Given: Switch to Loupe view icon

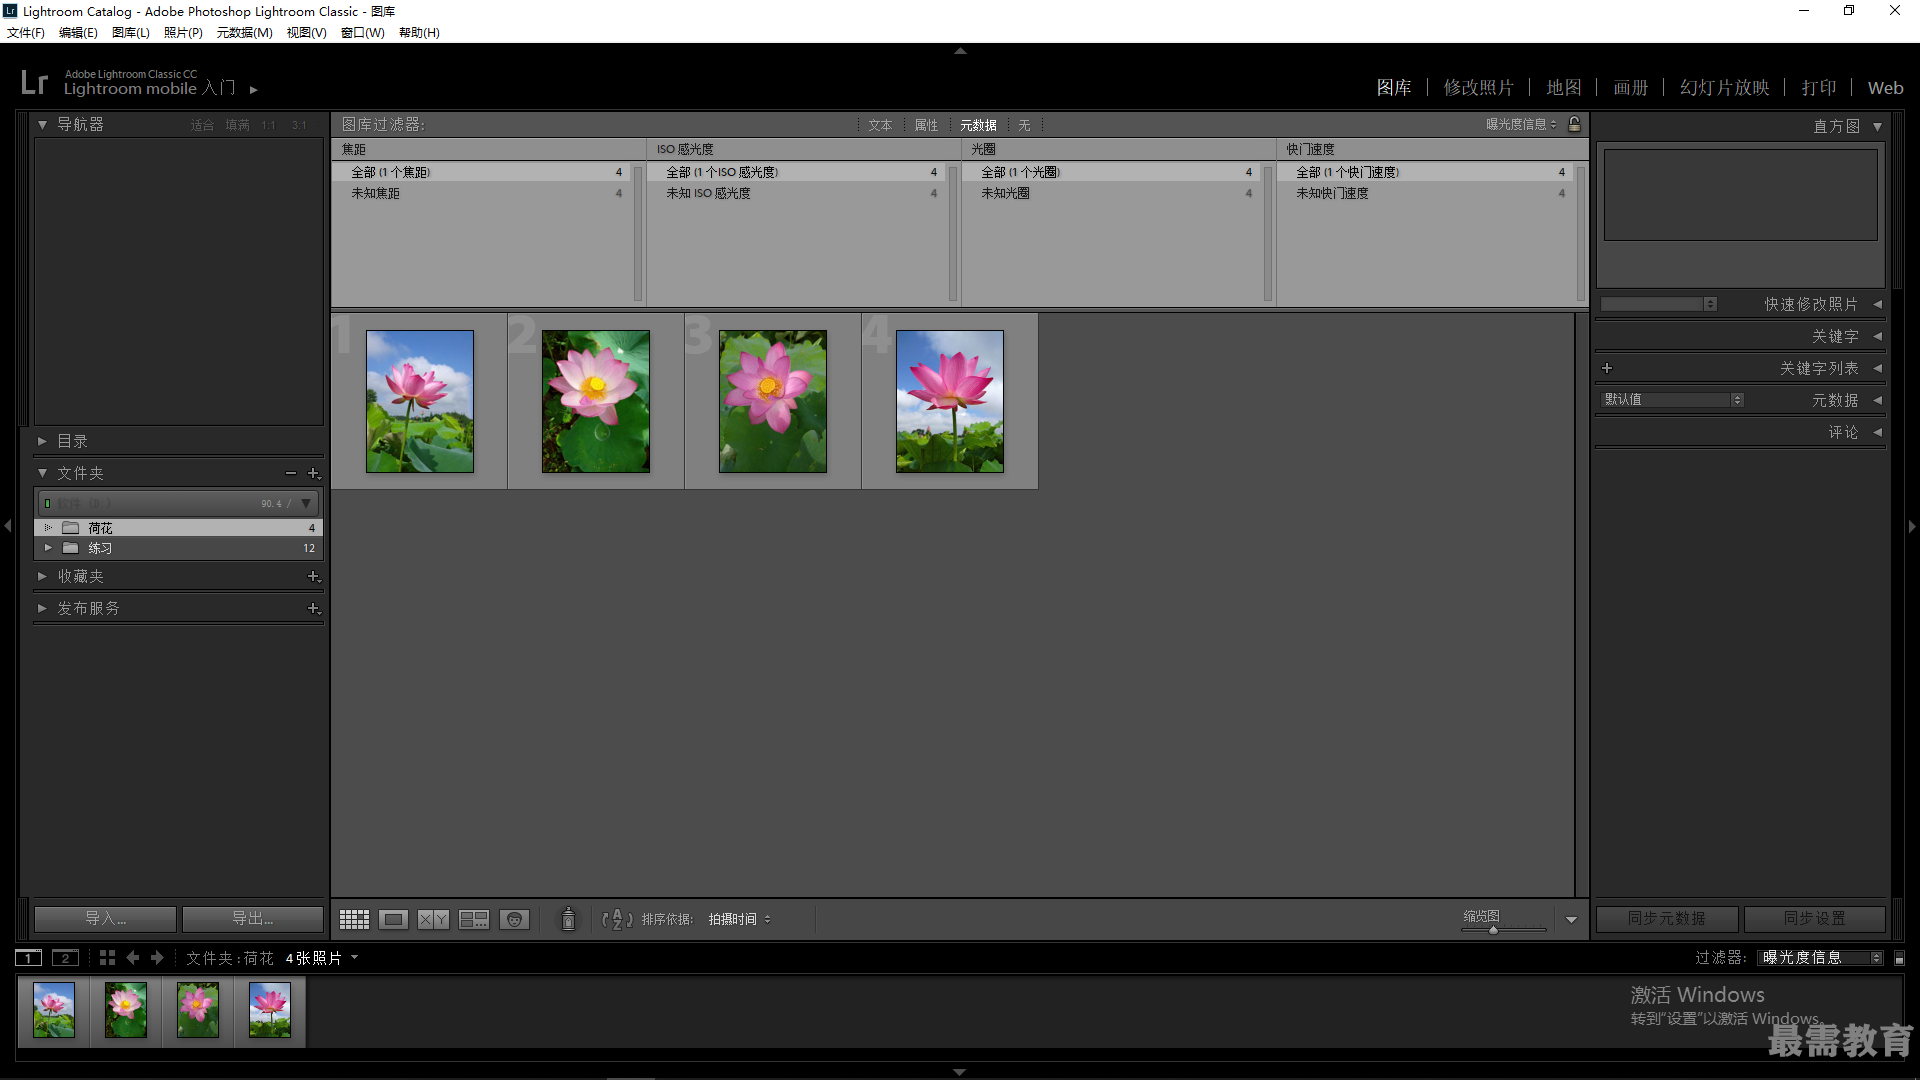Looking at the screenshot, I should [x=394, y=919].
